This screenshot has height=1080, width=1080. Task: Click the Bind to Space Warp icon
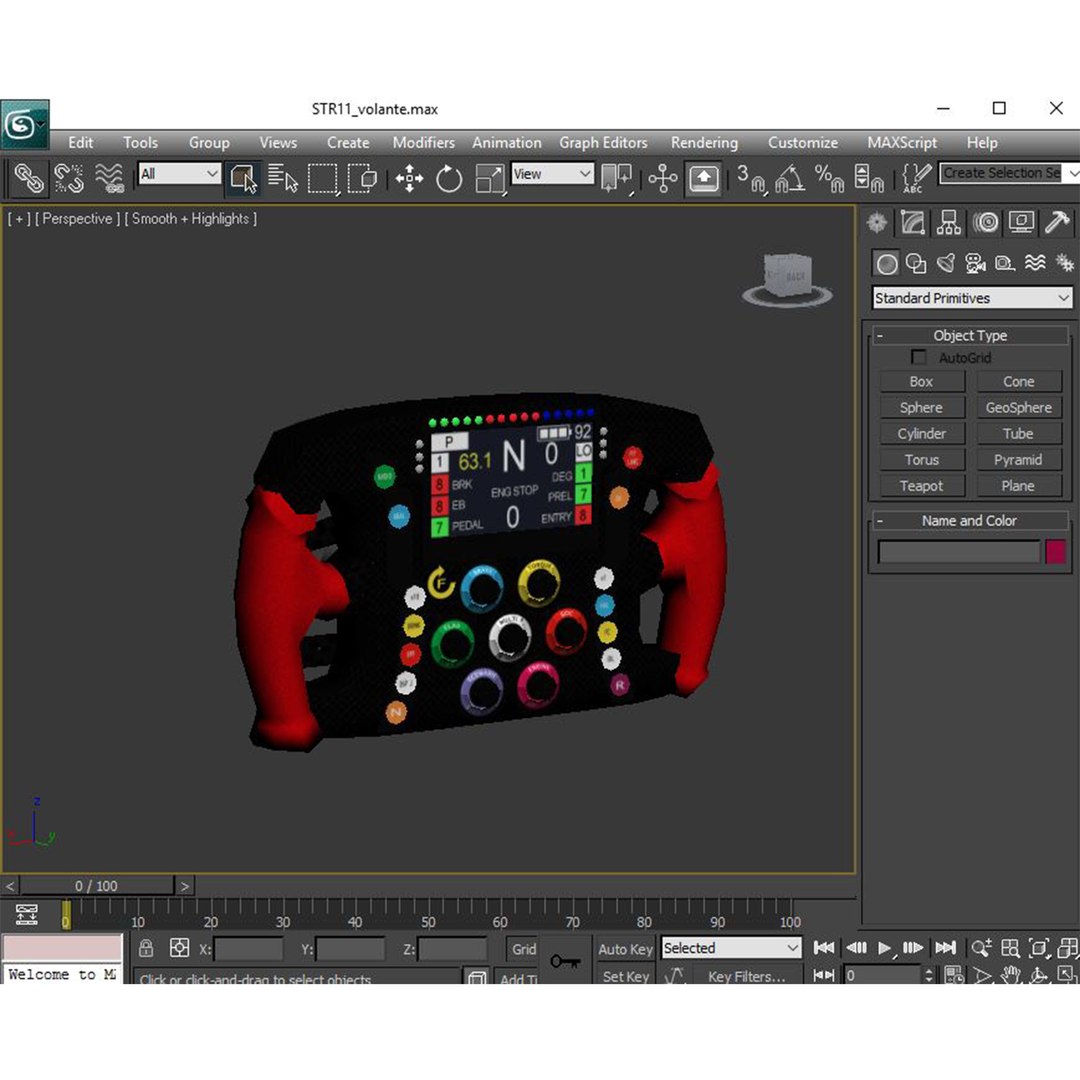(110, 178)
